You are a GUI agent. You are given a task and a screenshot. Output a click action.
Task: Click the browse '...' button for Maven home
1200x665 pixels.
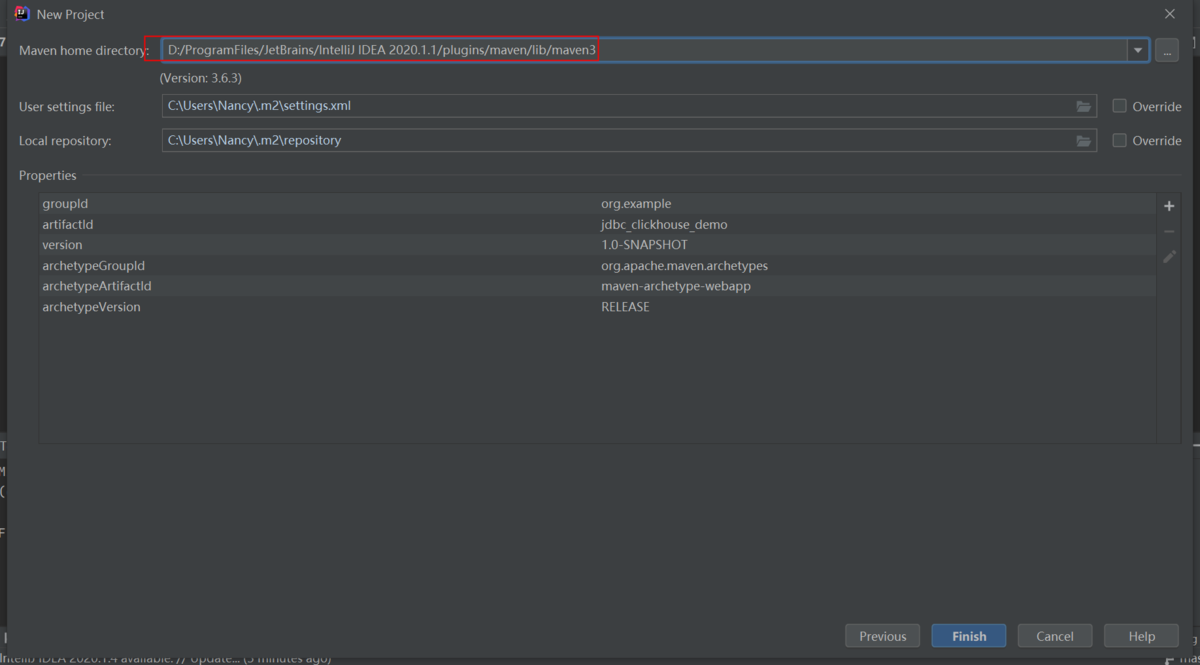pos(1166,50)
